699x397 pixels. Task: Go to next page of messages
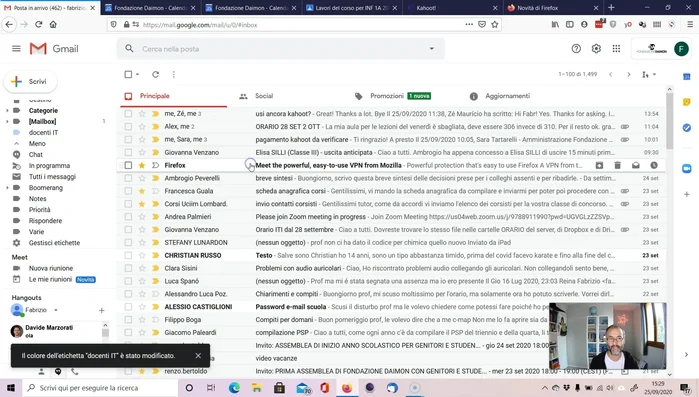(x=629, y=74)
